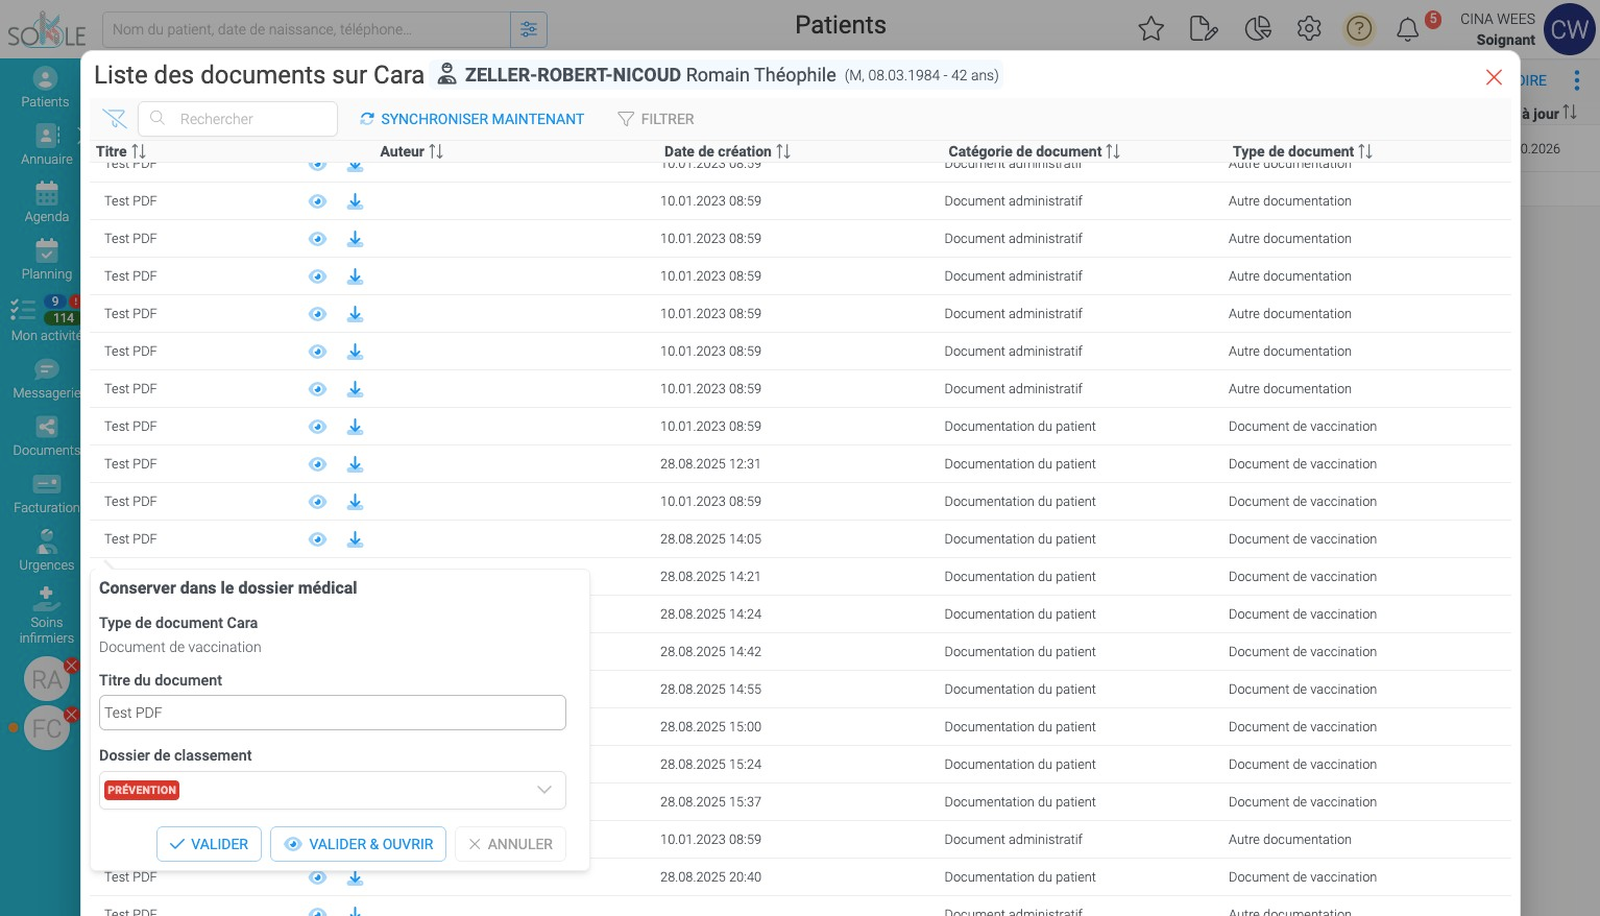Sort by Type de document

1302,151
